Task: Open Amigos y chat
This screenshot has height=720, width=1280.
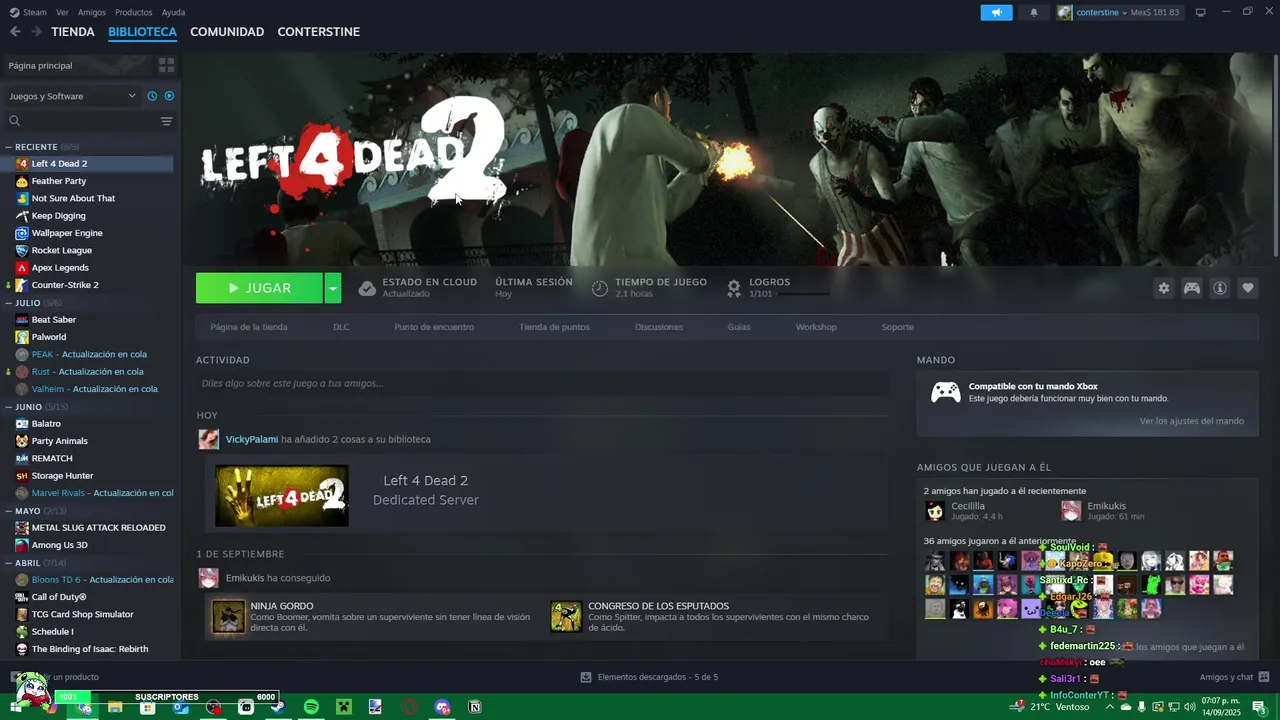Action: (x=1226, y=677)
